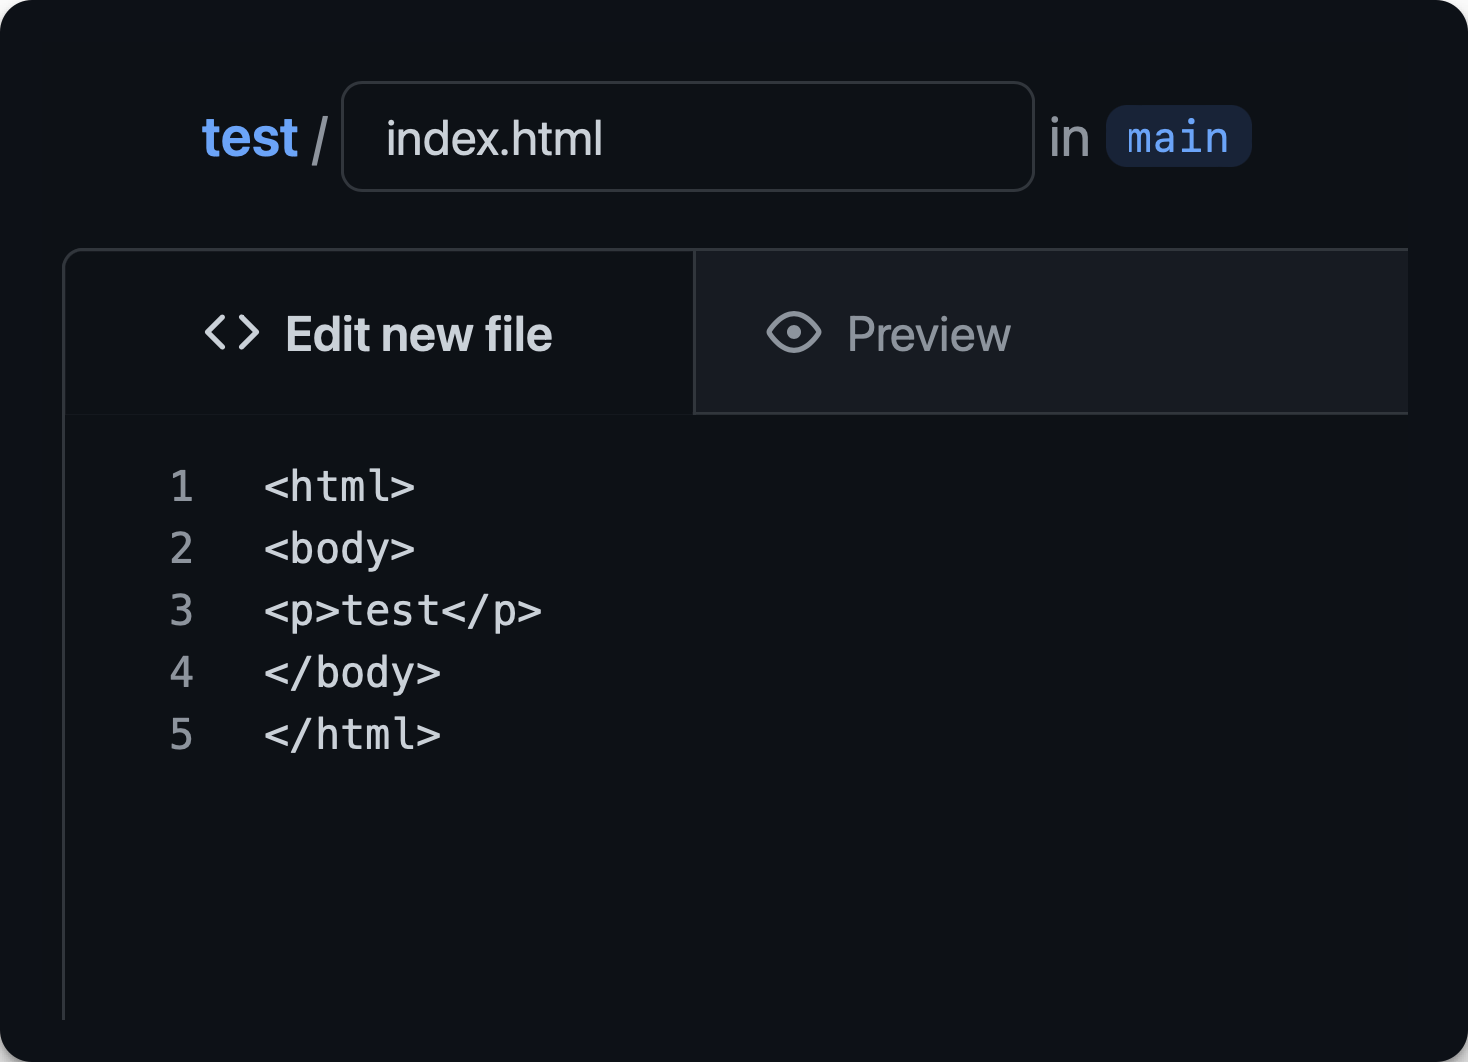1468x1062 pixels.
Task: Switch to the Preview tab
Action: 928,334
